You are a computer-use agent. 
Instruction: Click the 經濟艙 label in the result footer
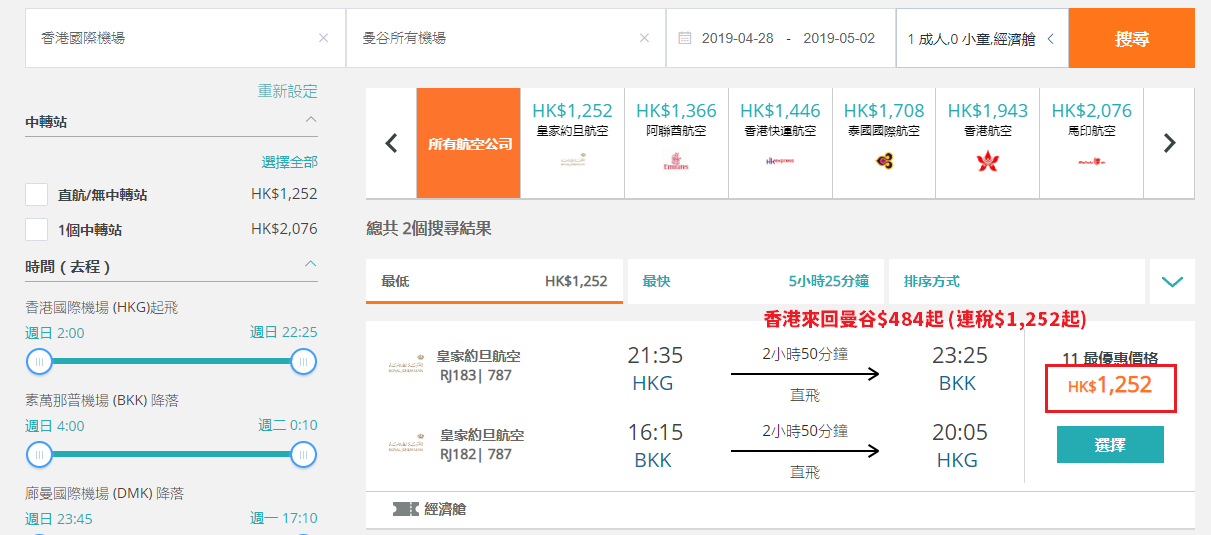point(445,509)
